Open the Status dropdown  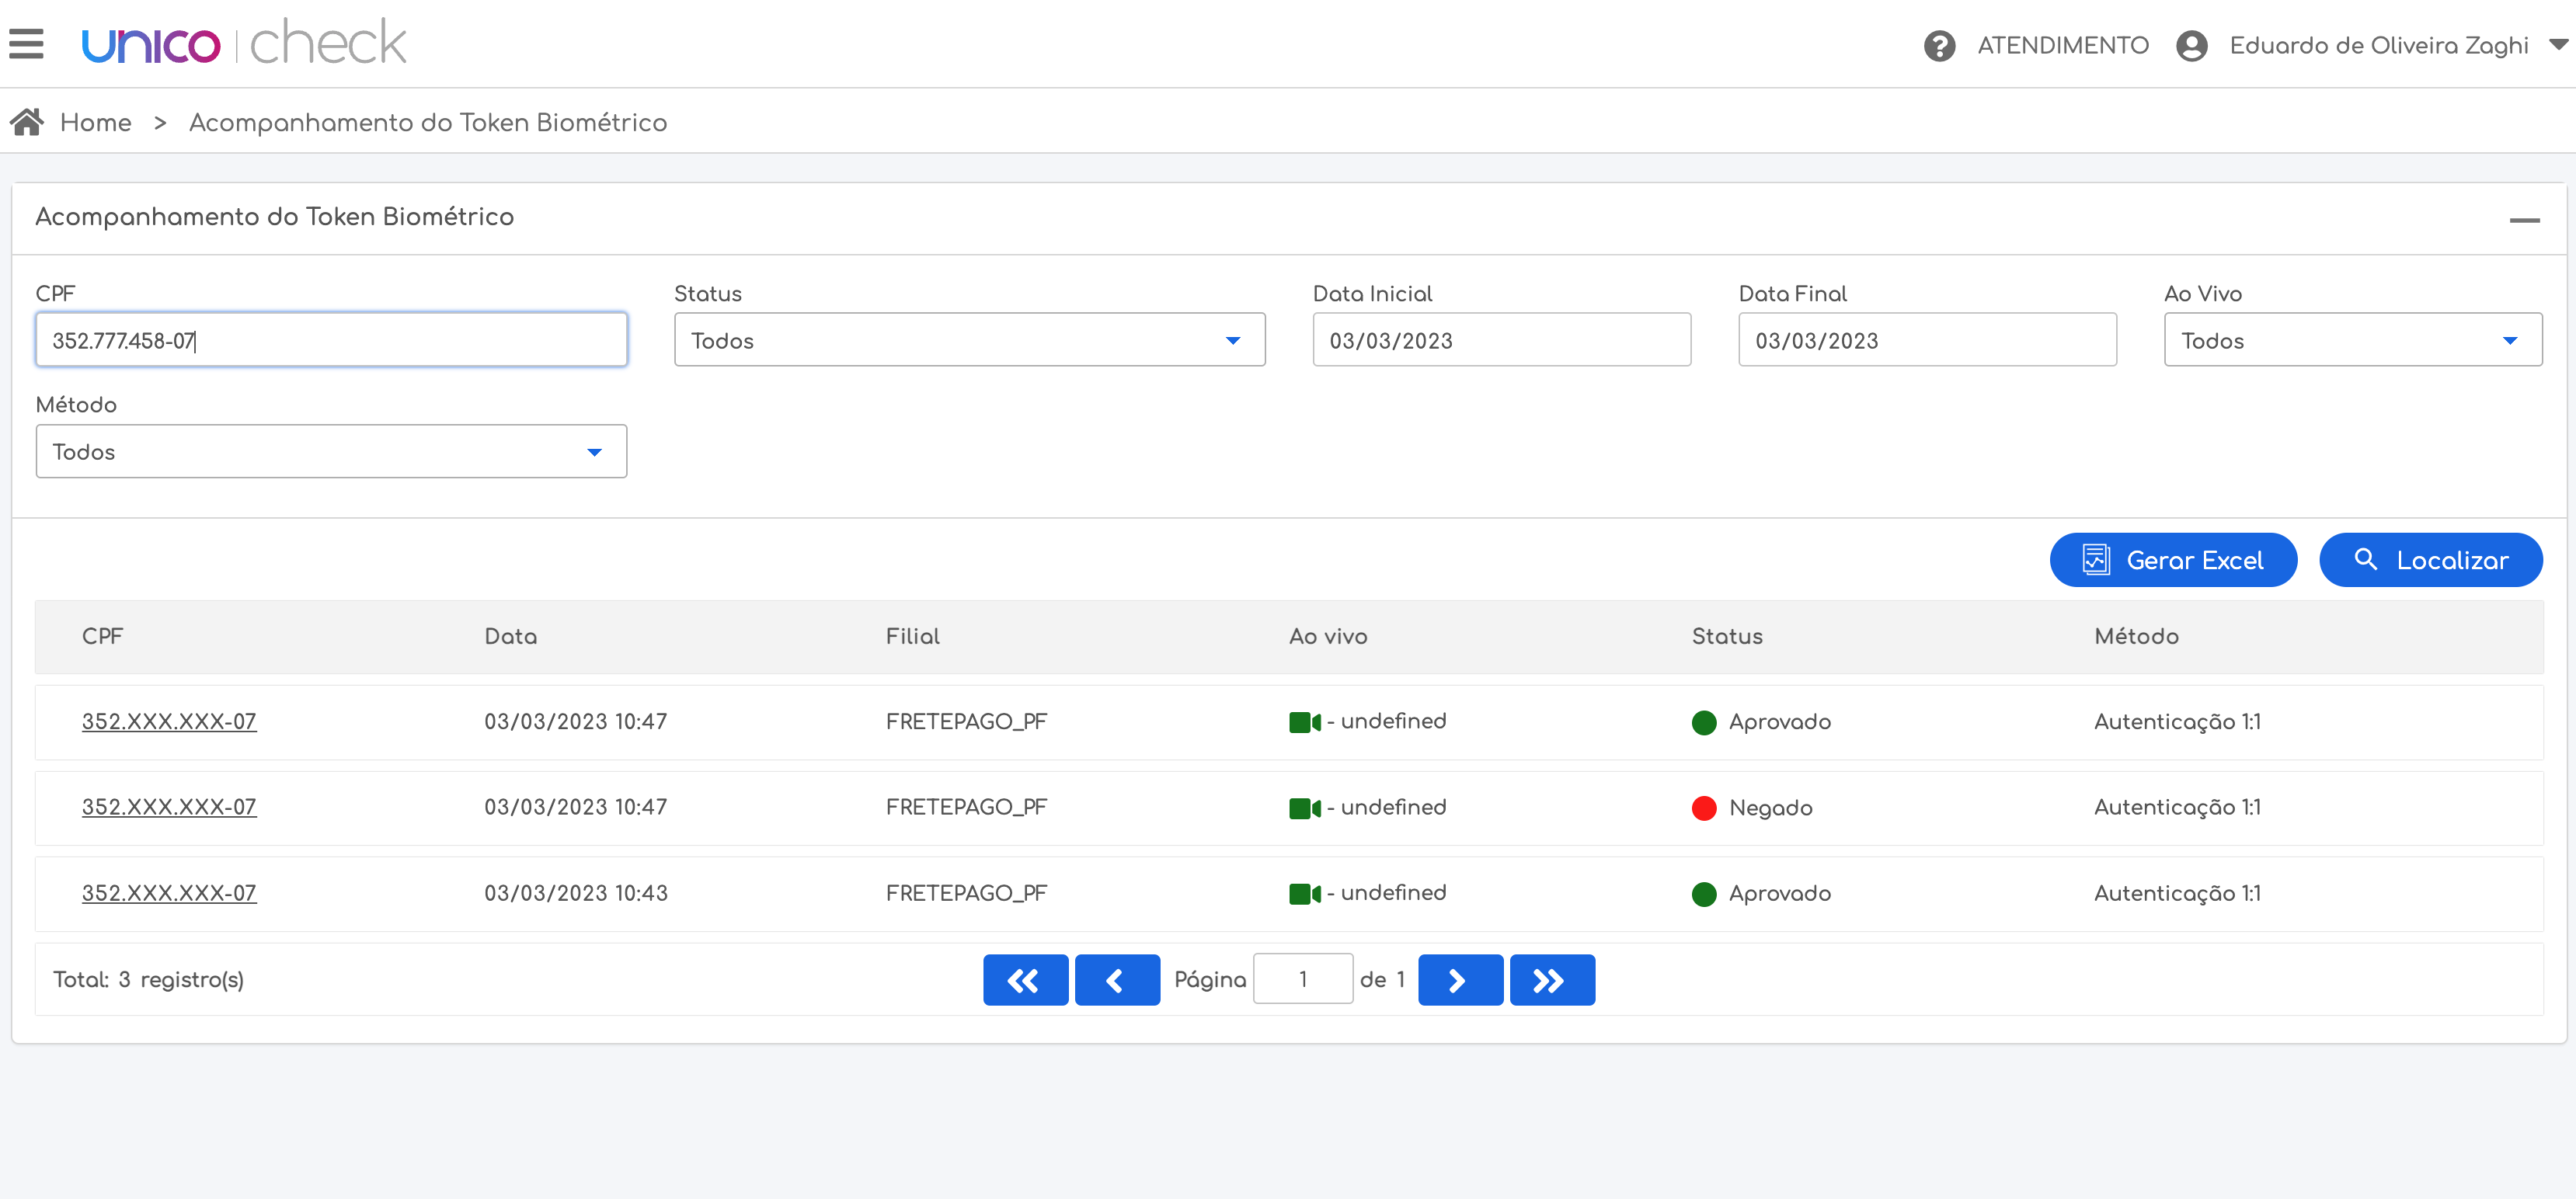point(969,340)
